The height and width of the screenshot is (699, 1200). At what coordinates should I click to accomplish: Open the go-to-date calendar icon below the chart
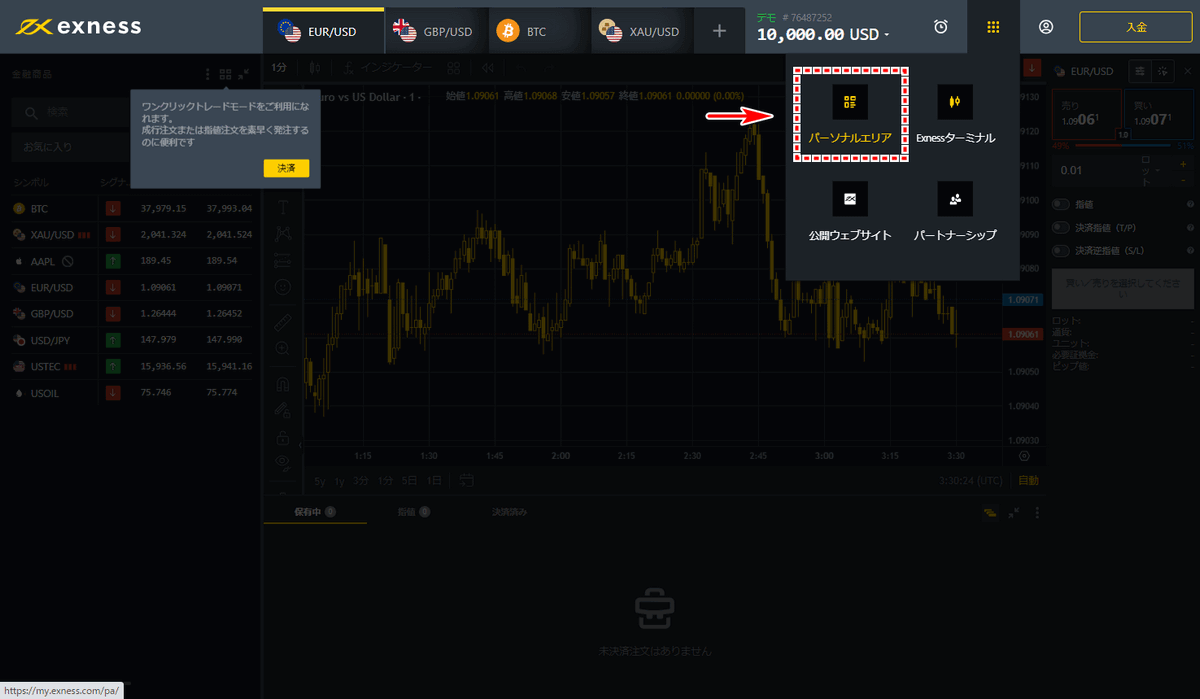[465, 481]
